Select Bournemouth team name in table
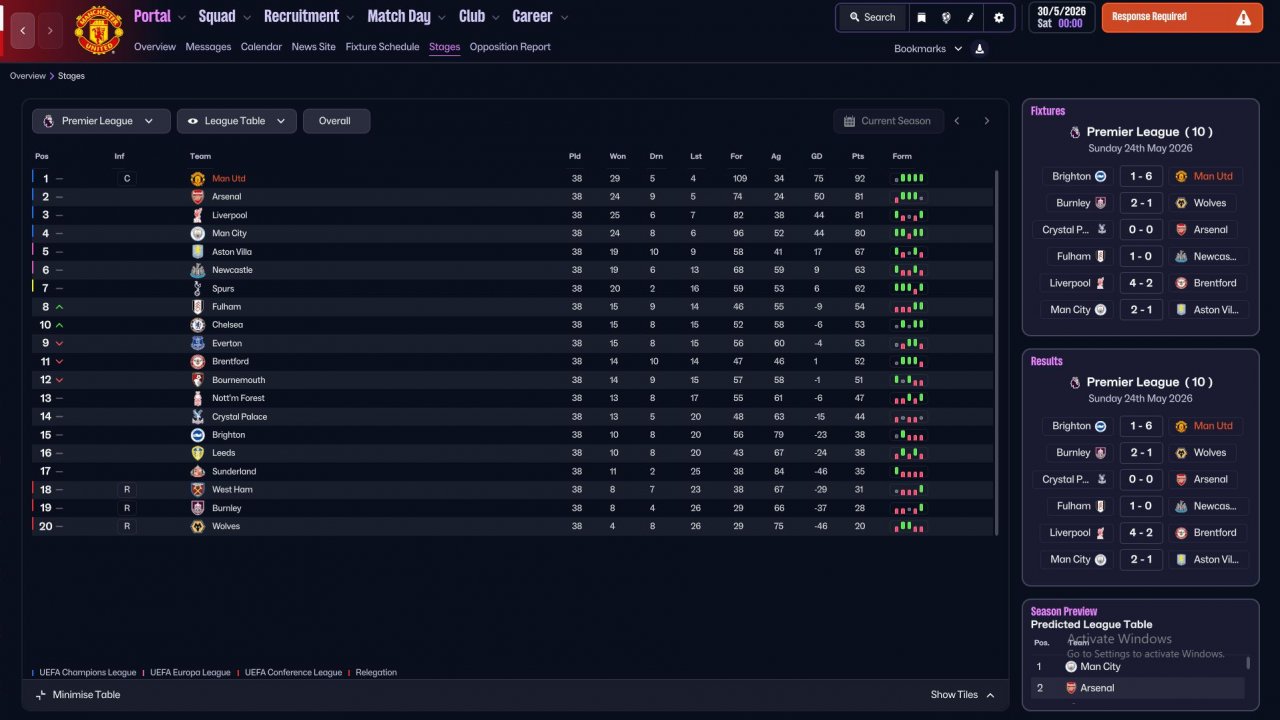 (x=238, y=380)
